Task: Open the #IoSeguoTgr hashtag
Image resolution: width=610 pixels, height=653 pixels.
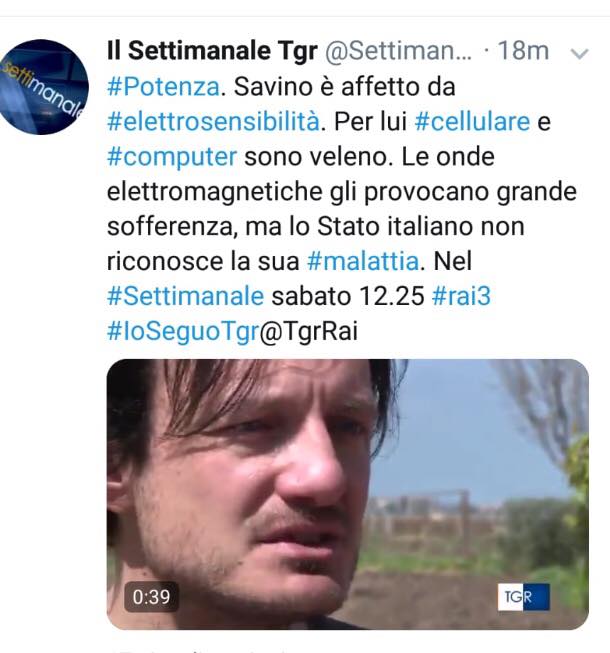Action: [x=183, y=331]
